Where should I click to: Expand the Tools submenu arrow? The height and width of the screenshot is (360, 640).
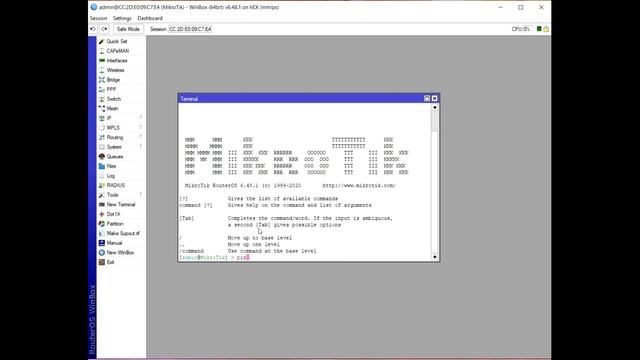[x=141, y=195]
